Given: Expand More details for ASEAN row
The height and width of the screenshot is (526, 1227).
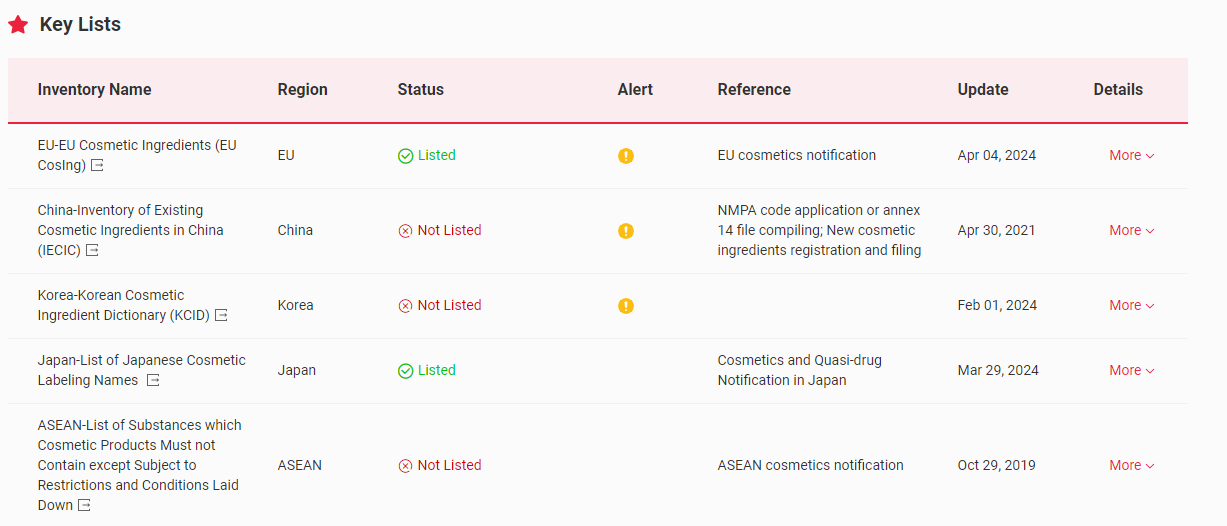Looking at the screenshot, I should point(1131,466).
